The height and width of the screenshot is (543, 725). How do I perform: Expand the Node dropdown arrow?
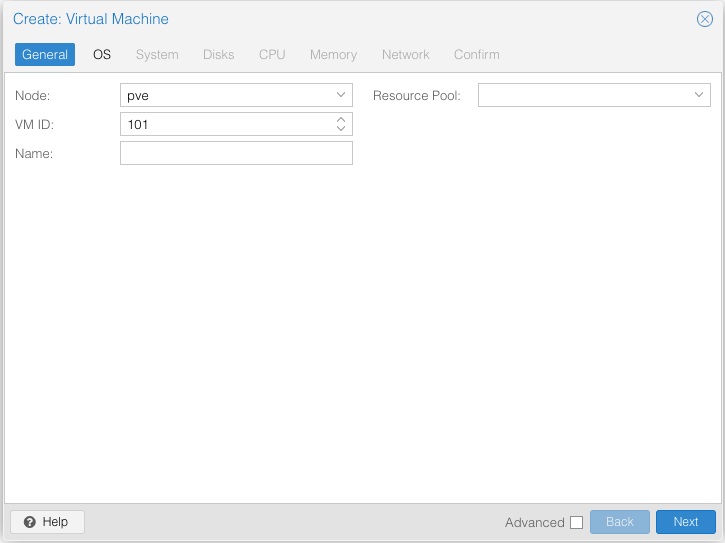point(341,95)
